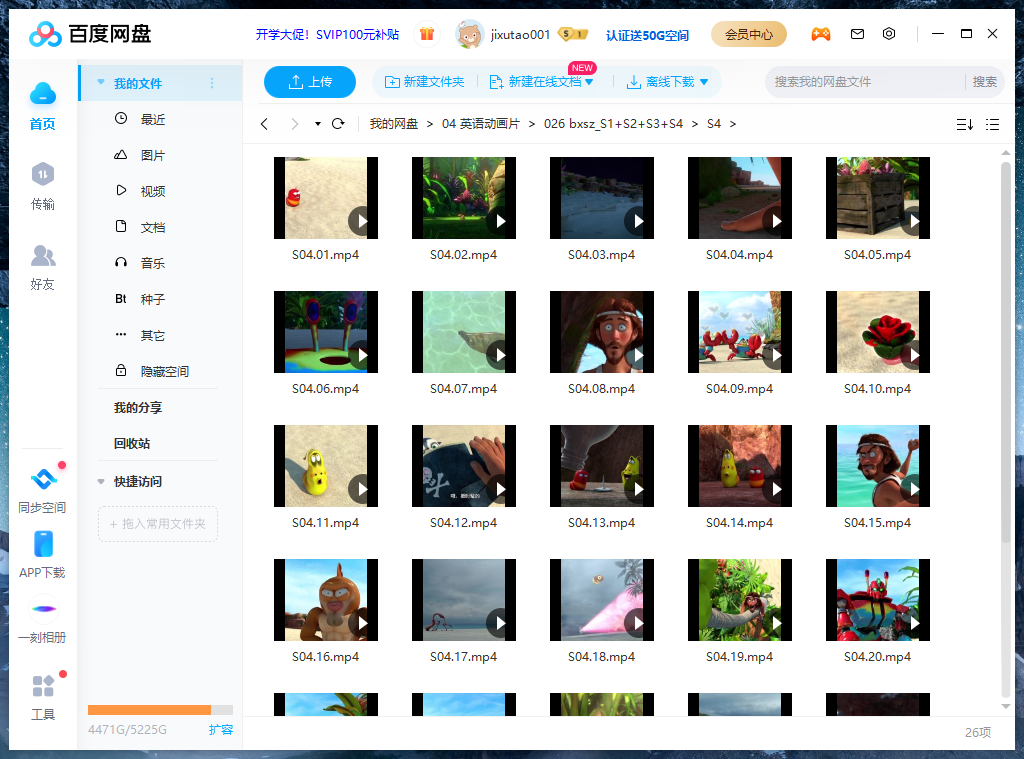Go back with the left arrow

tap(264, 123)
